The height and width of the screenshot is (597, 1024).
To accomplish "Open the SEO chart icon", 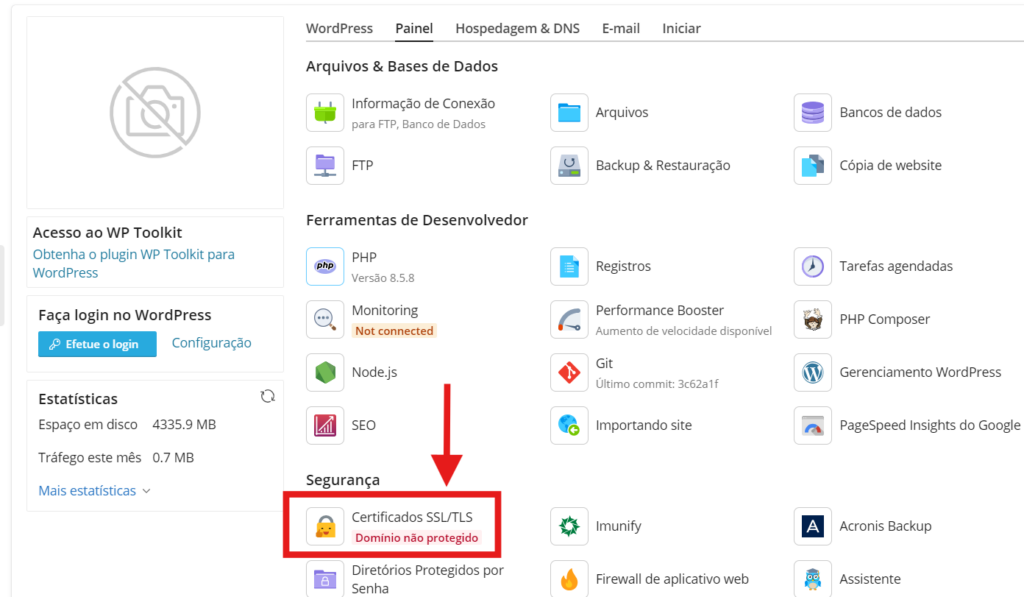I will click(325, 425).
